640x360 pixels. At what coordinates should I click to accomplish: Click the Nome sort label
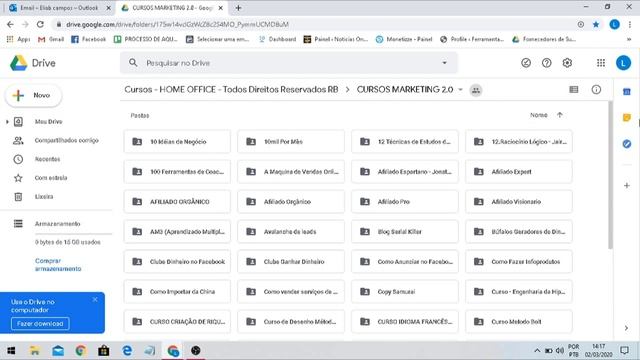click(538, 115)
